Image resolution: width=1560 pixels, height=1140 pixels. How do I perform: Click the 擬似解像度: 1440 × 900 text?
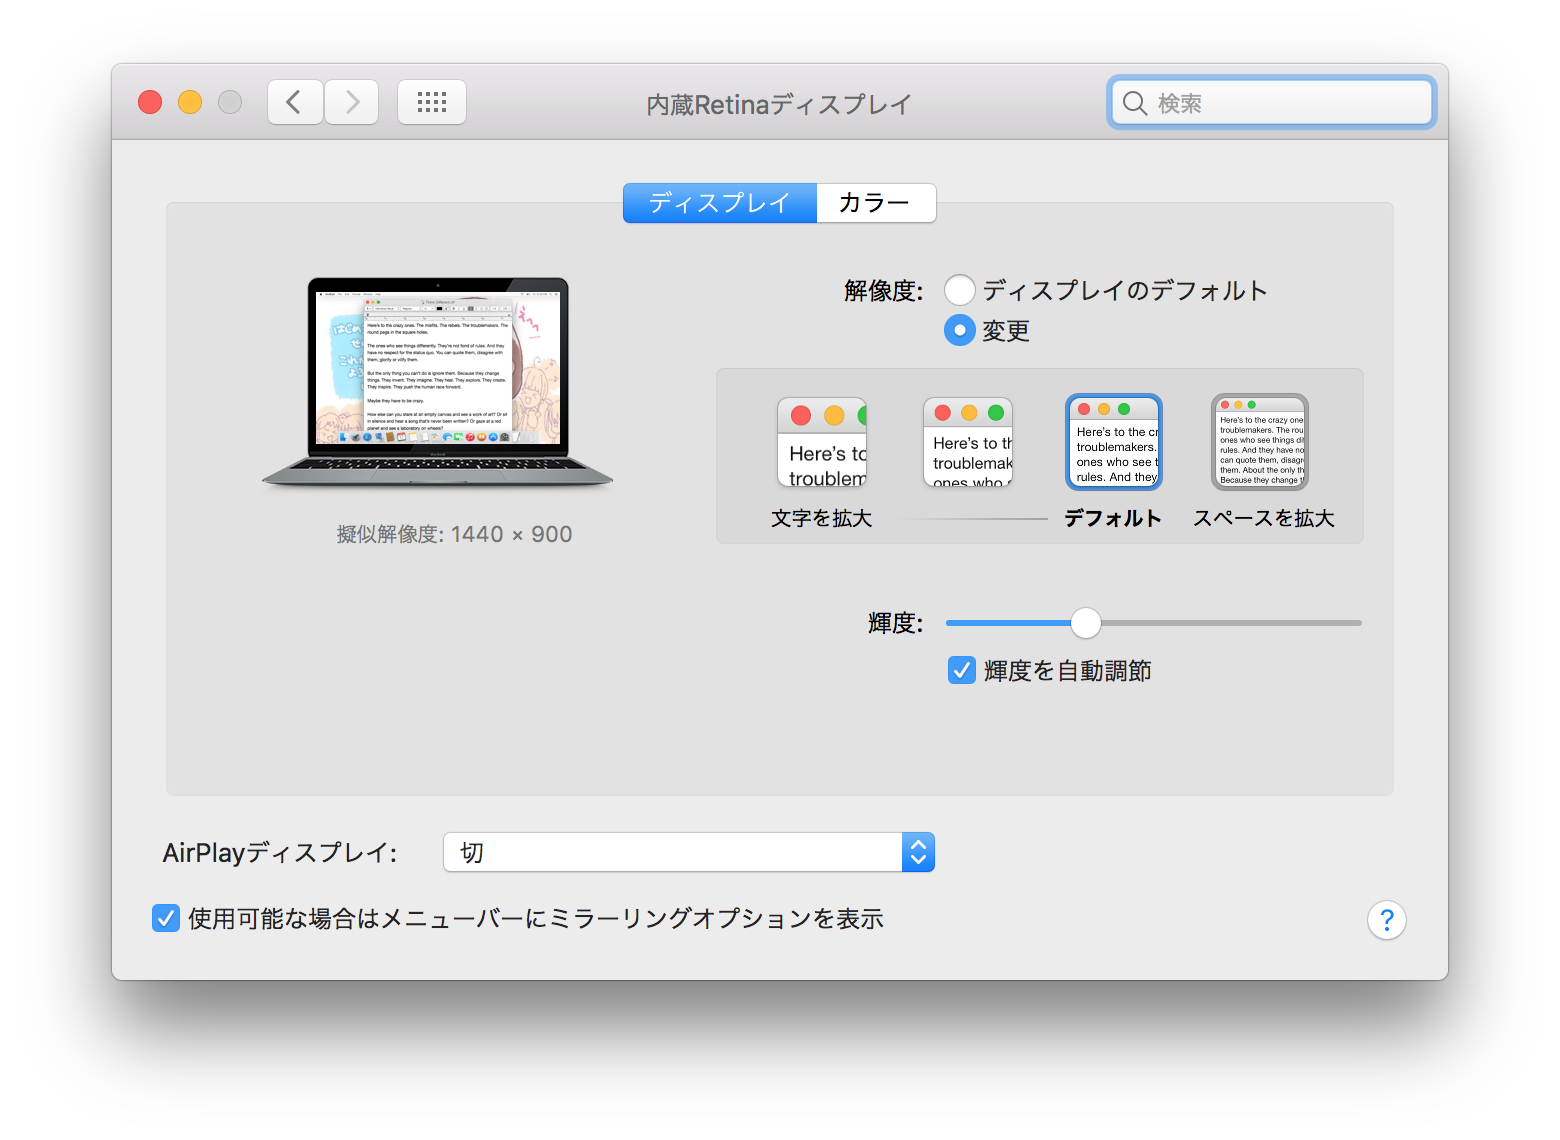pos(455,534)
